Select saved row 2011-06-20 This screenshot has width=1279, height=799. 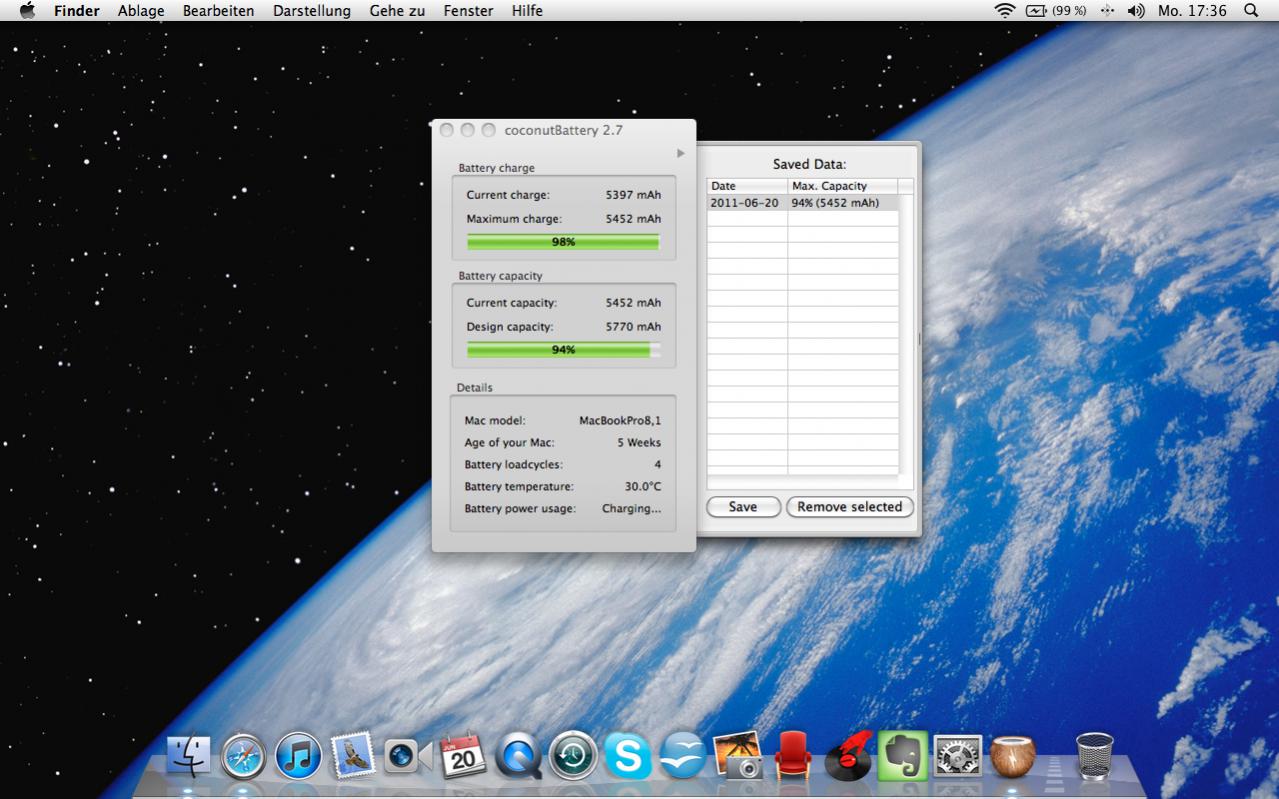pos(803,202)
